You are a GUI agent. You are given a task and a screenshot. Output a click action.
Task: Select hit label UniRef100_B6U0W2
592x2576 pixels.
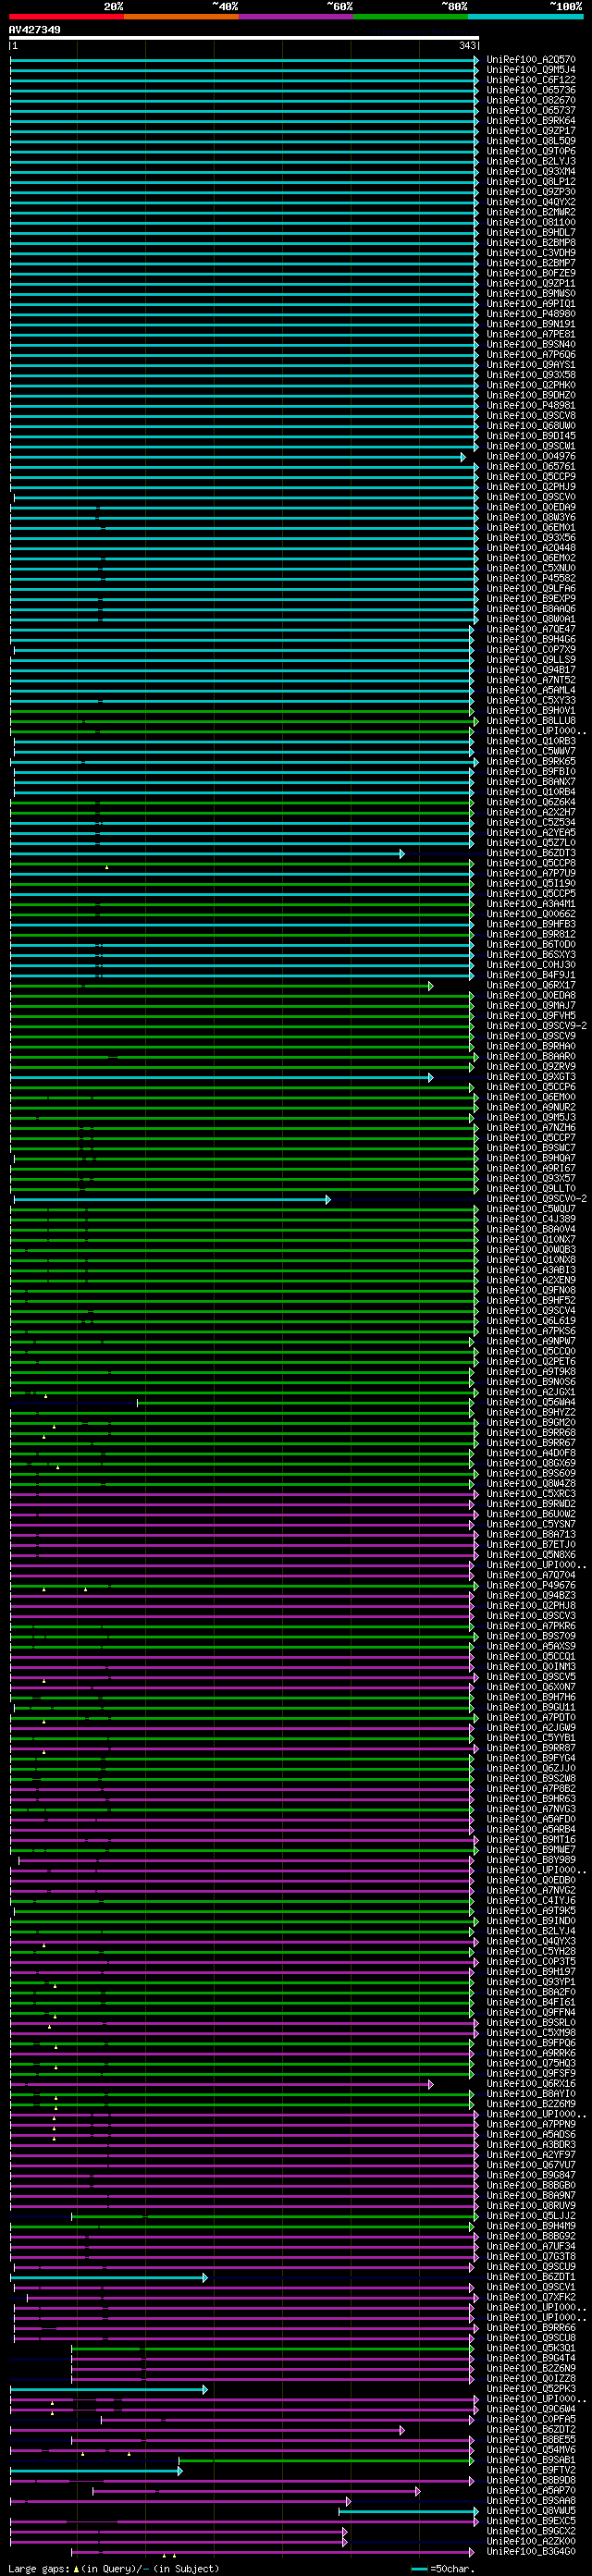[530, 1514]
